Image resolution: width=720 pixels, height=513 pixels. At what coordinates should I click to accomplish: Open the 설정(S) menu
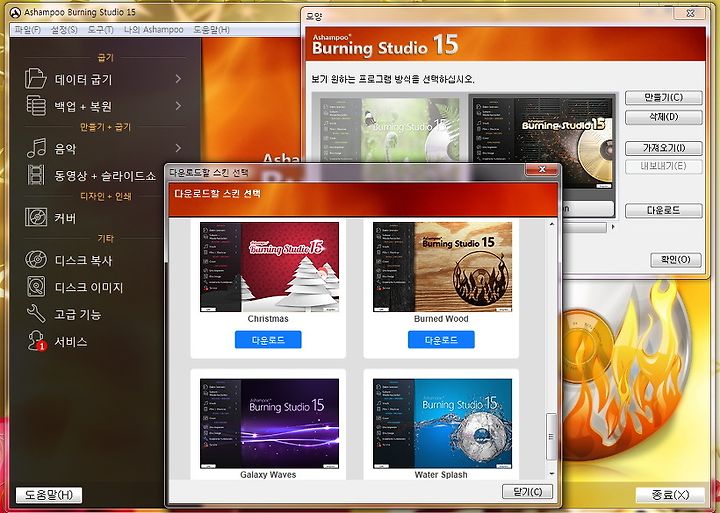tap(64, 30)
